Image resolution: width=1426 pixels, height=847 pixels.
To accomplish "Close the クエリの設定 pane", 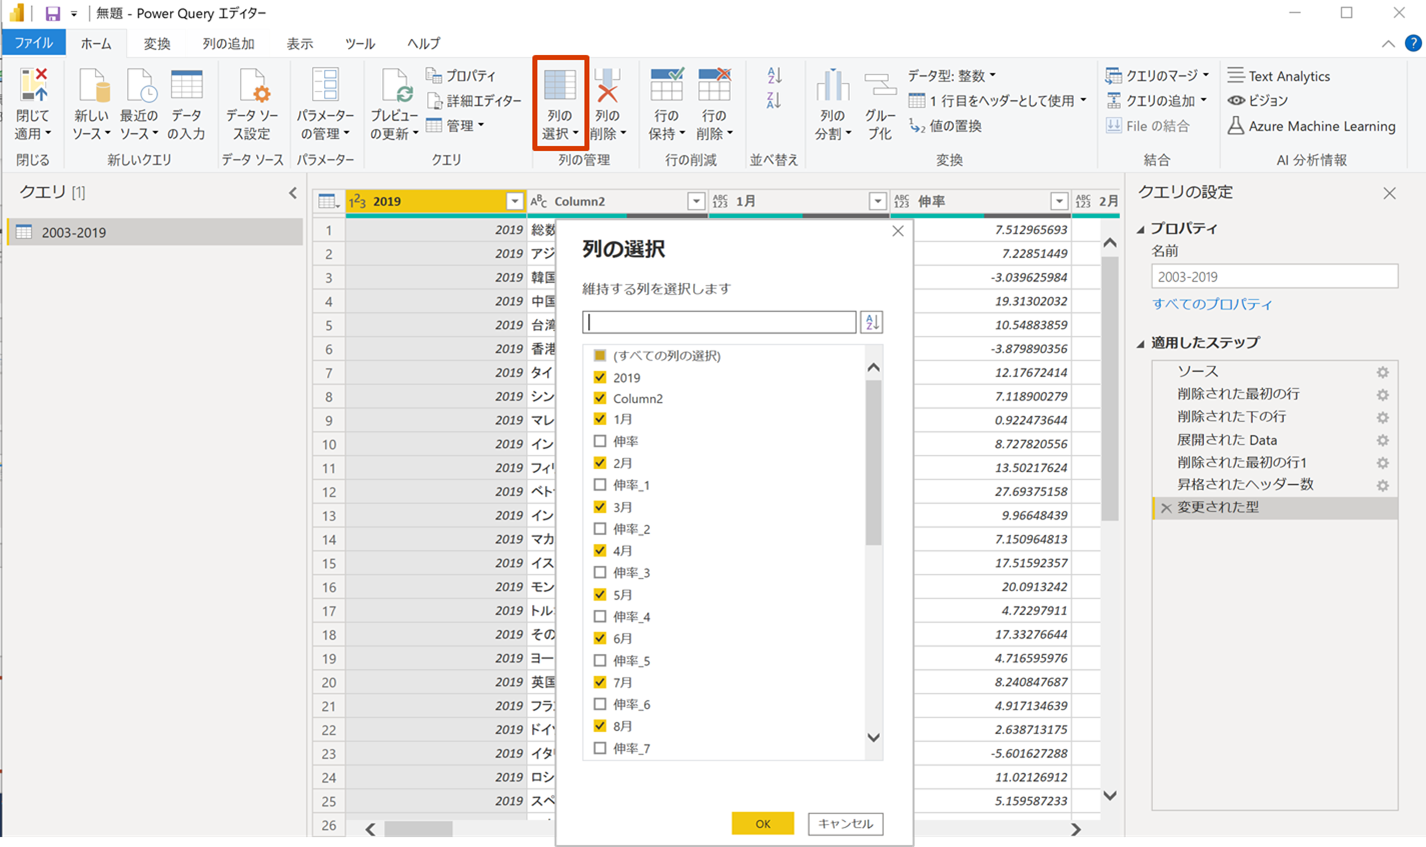I will coord(1389,193).
